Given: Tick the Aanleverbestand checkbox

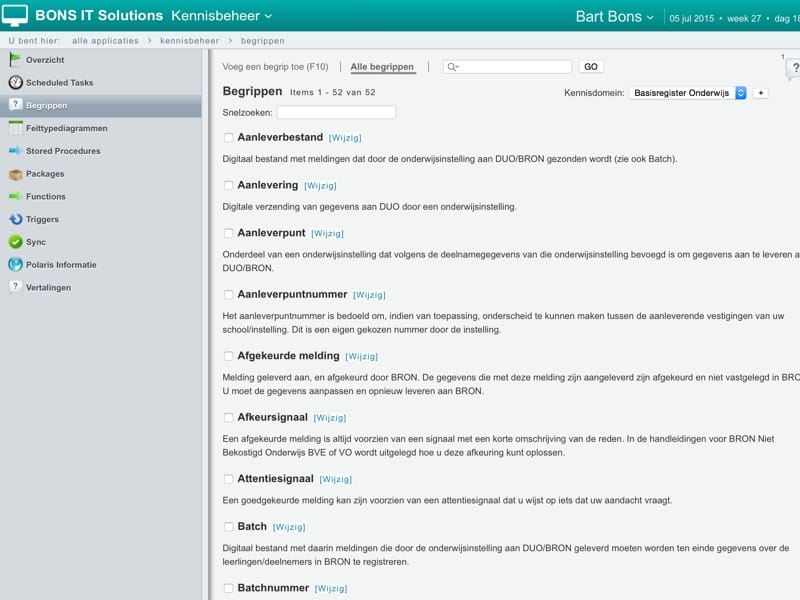Looking at the screenshot, I should 229,138.
